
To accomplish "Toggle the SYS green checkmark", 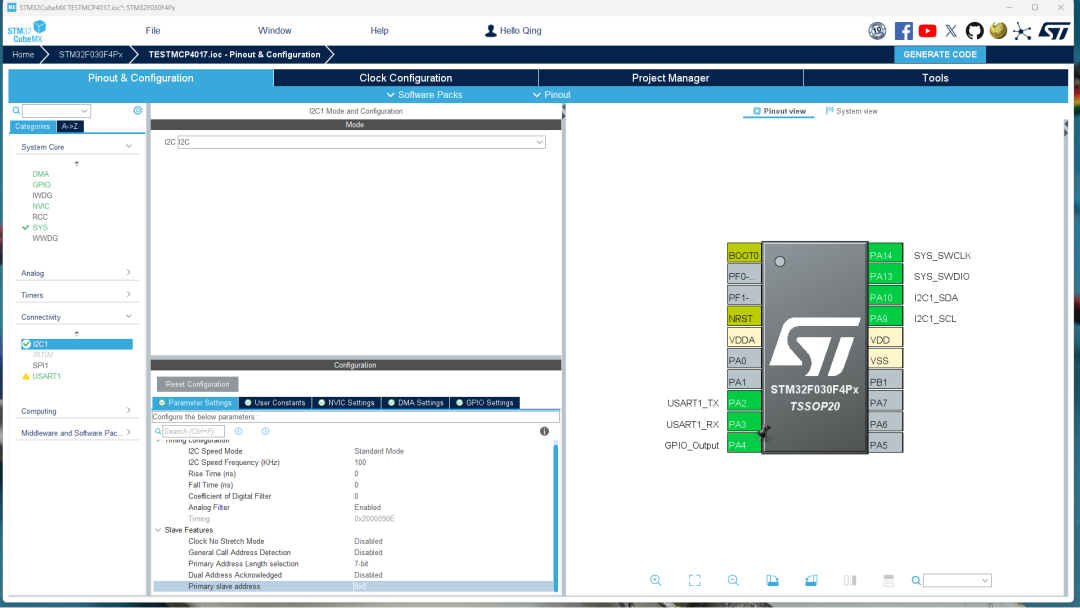I will click(25, 227).
